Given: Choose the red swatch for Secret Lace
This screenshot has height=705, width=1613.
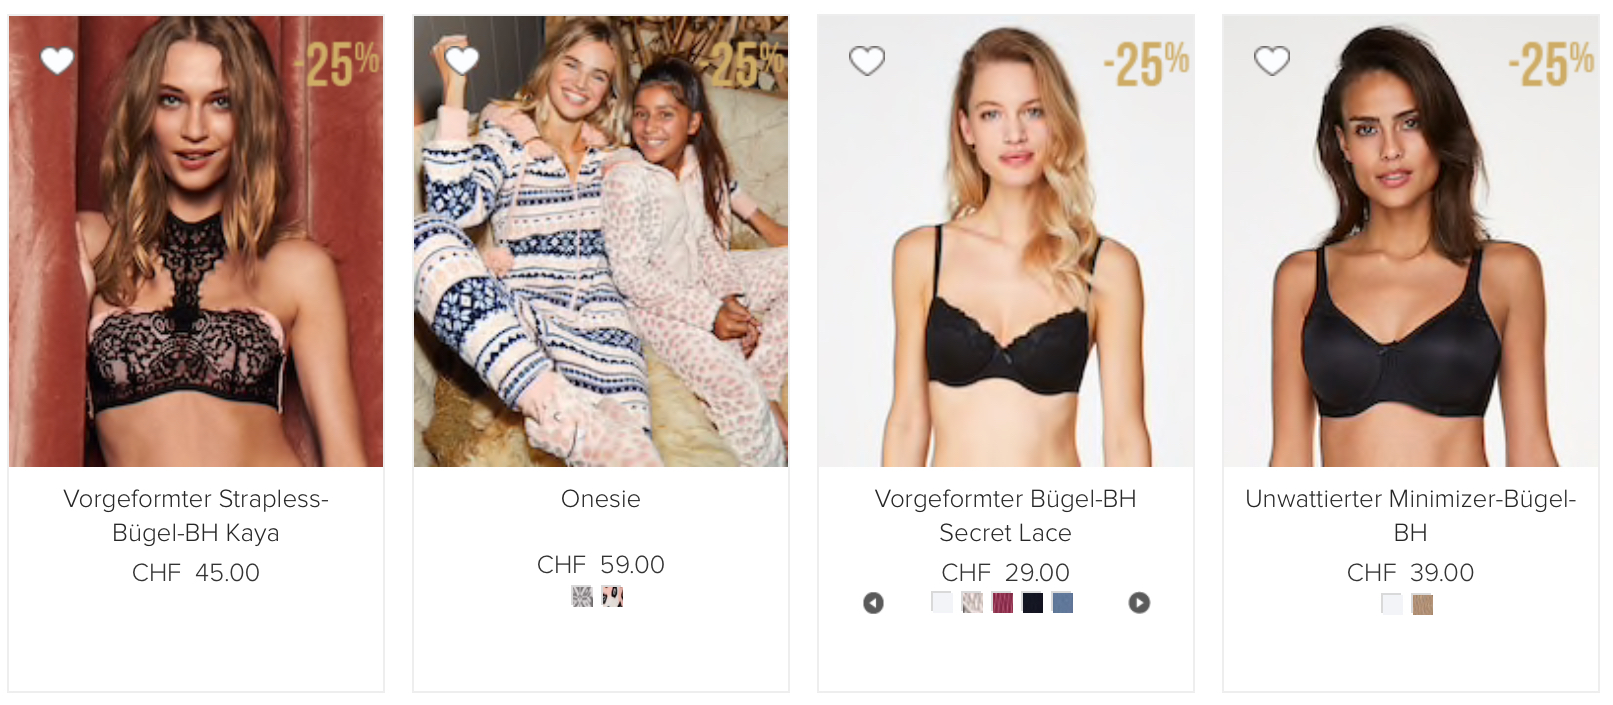Looking at the screenshot, I should tap(1002, 602).
